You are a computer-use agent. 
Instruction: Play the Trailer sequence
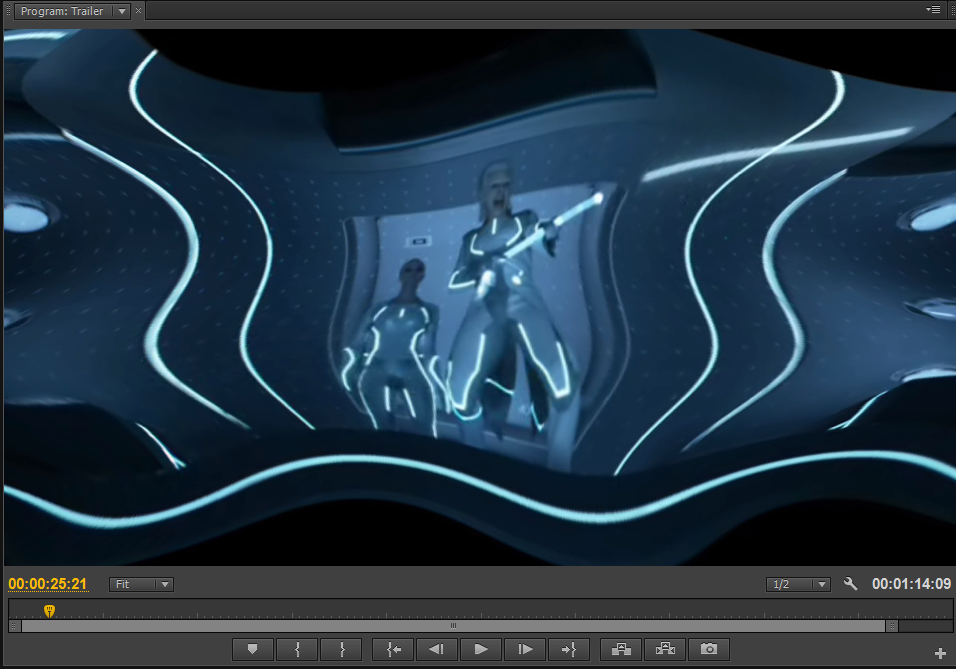point(481,649)
